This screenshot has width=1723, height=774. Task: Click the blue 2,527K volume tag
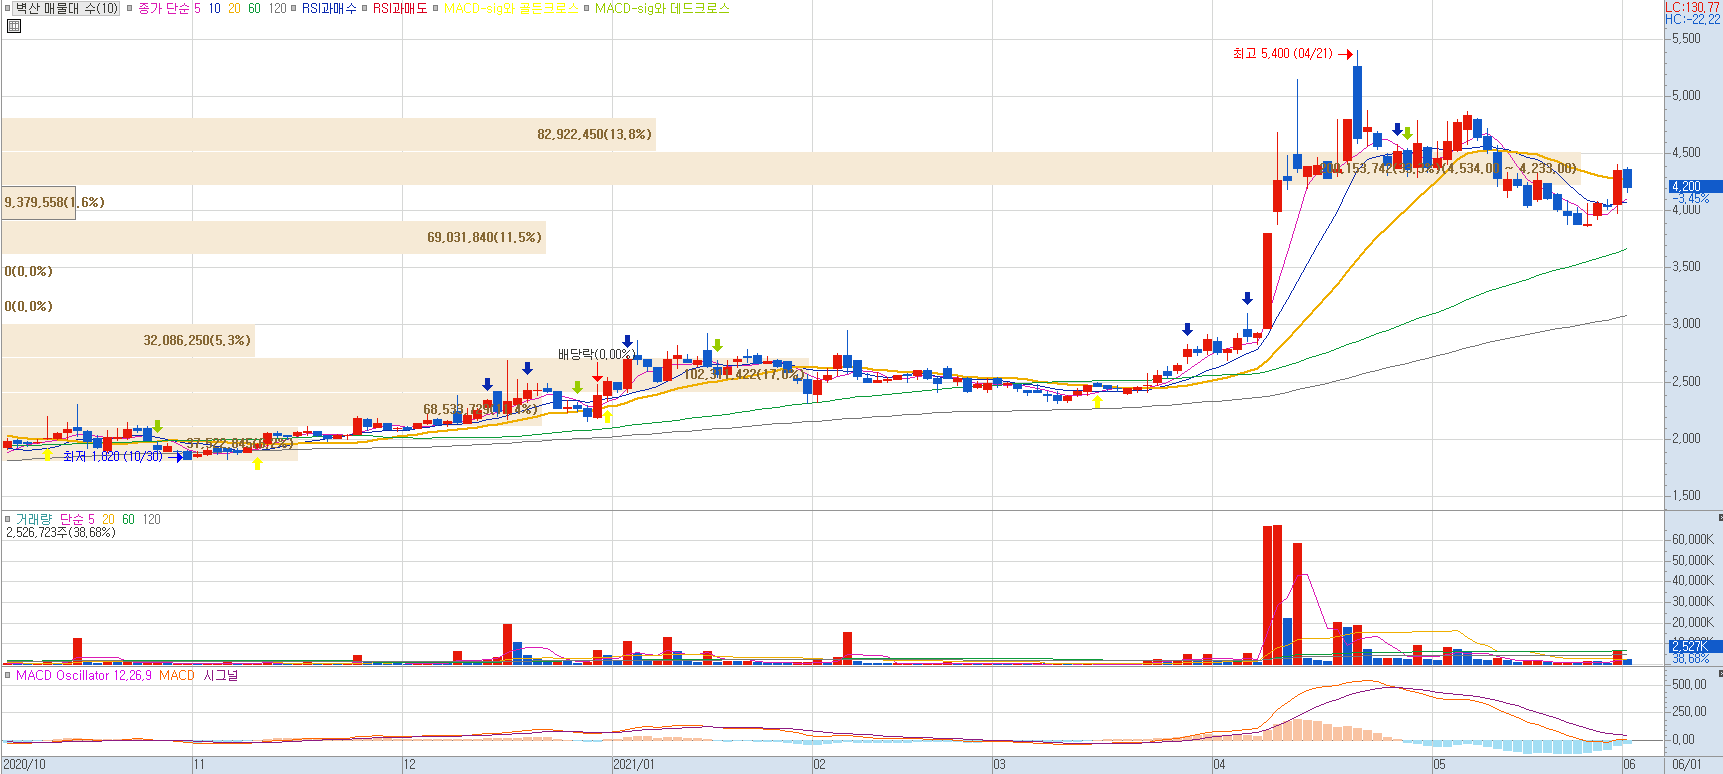tap(1694, 646)
